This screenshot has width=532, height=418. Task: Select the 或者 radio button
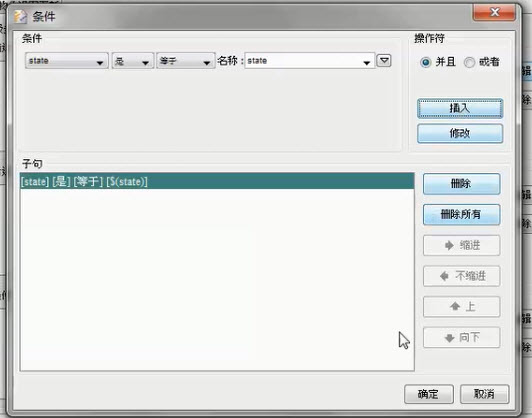(x=469, y=62)
